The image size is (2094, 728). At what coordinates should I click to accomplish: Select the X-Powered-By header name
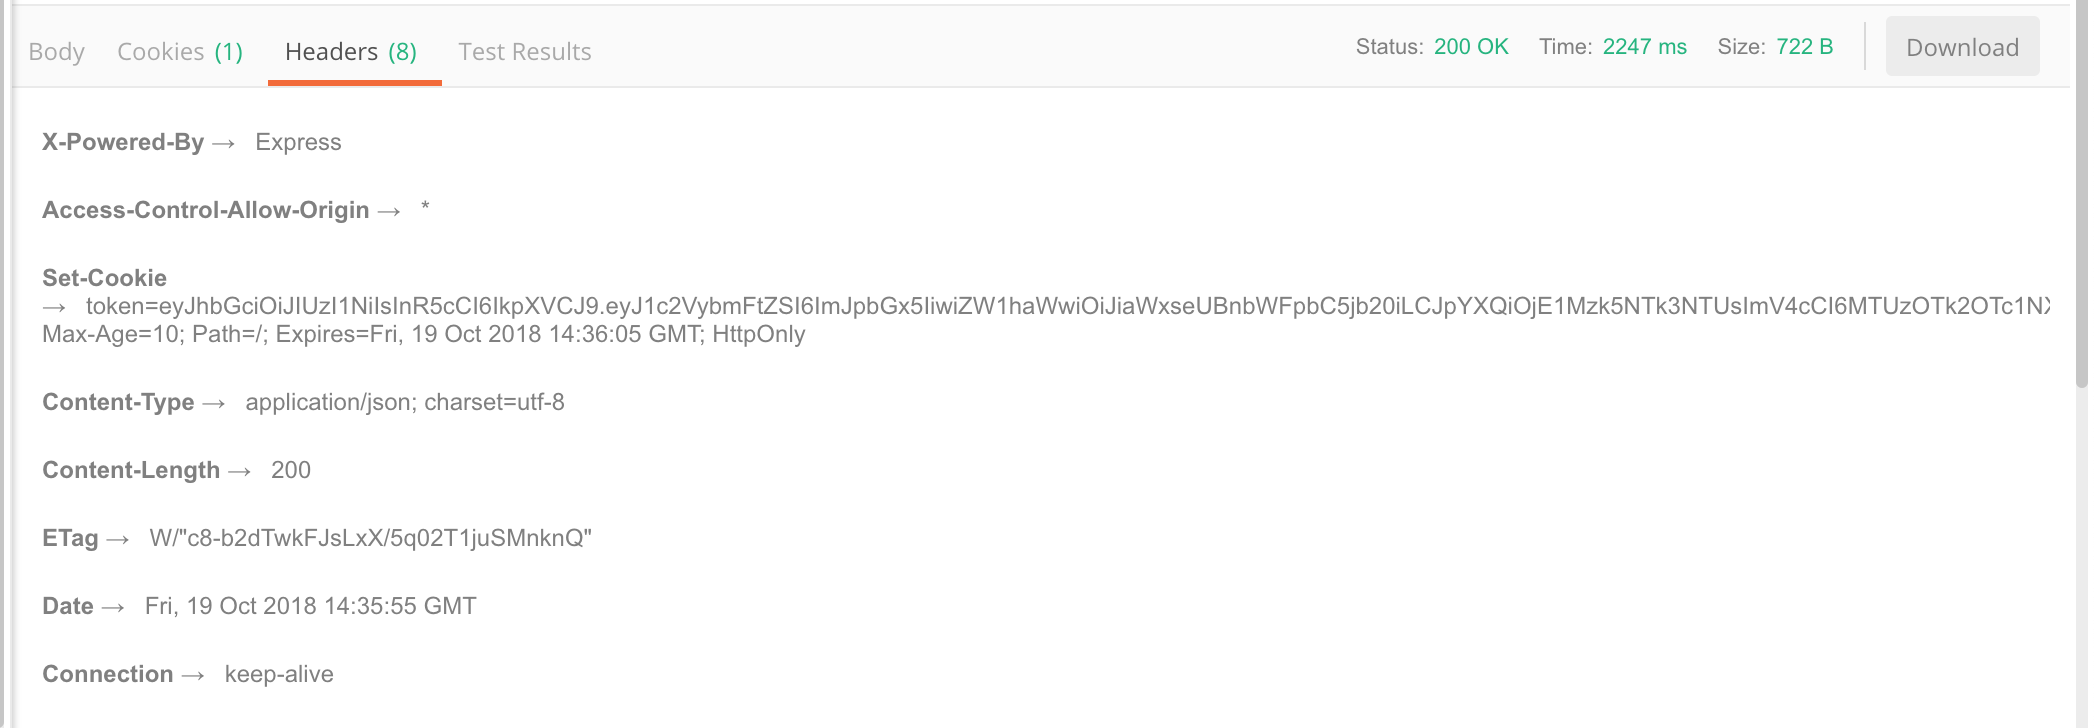(123, 141)
